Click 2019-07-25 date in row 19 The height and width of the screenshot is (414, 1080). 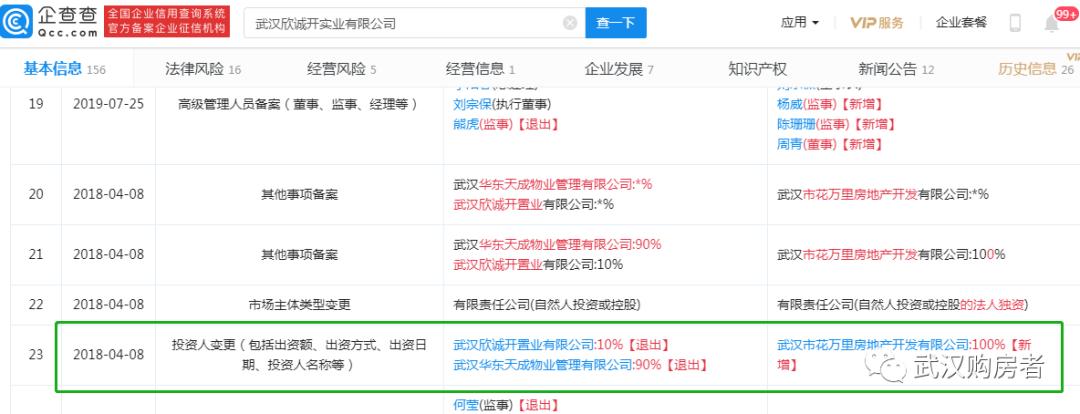tap(108, 105)
